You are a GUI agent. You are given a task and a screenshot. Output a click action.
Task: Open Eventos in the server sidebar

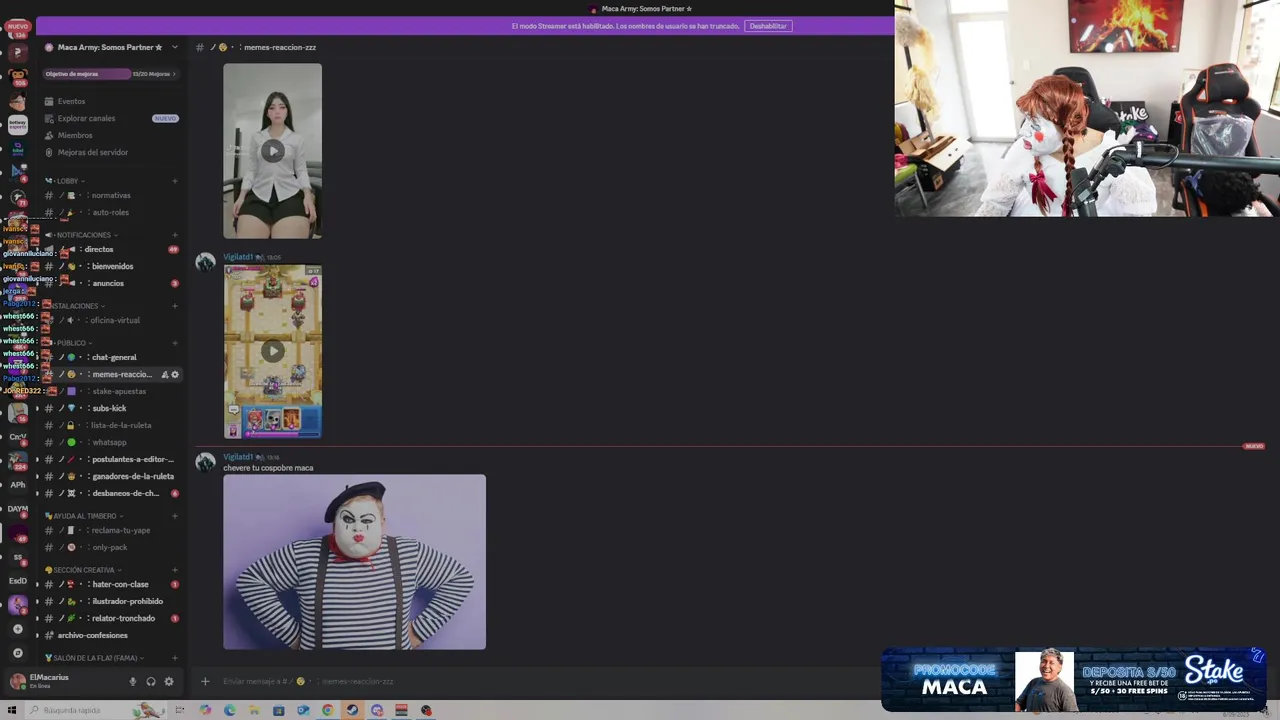coord(110,101)
